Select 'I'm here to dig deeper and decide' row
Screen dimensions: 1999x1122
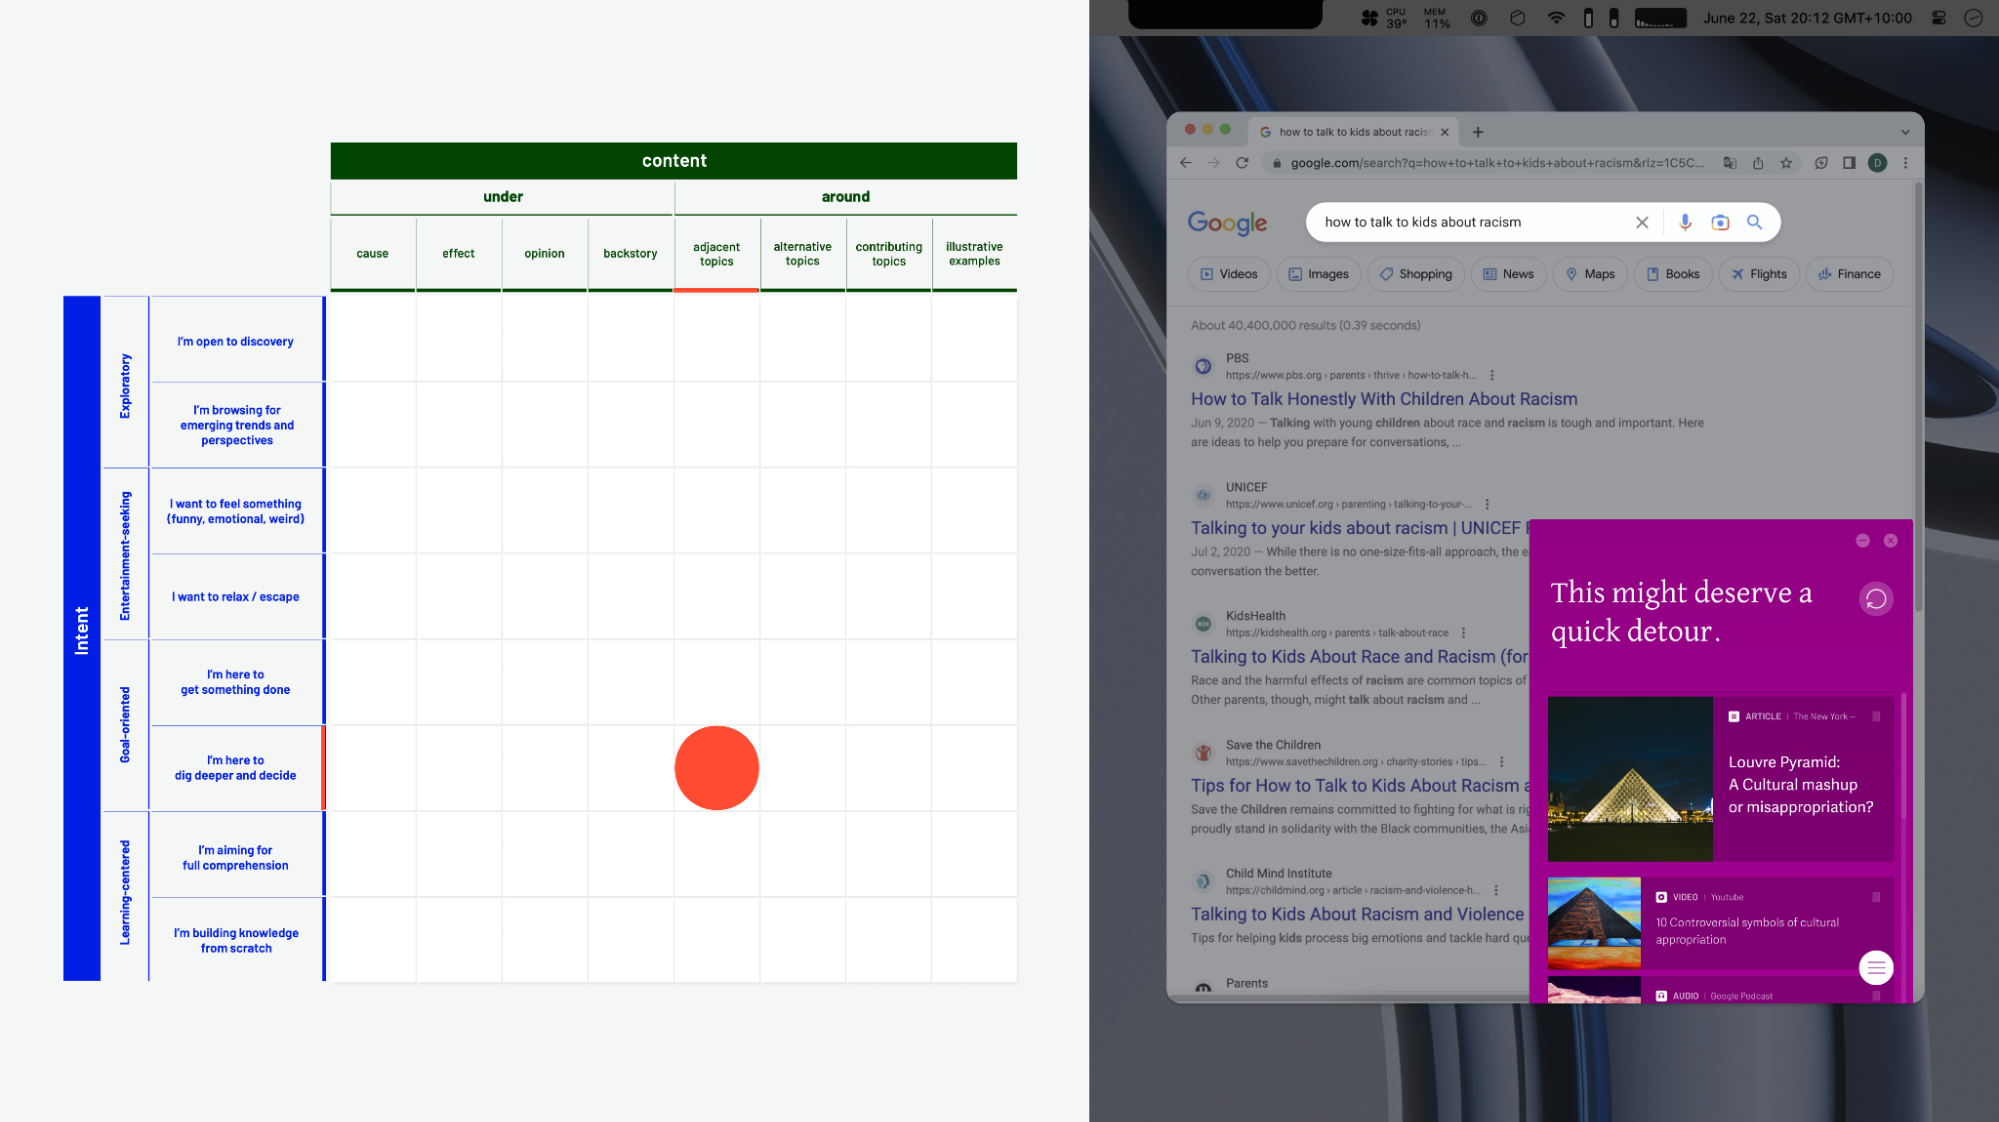[236, 768]
